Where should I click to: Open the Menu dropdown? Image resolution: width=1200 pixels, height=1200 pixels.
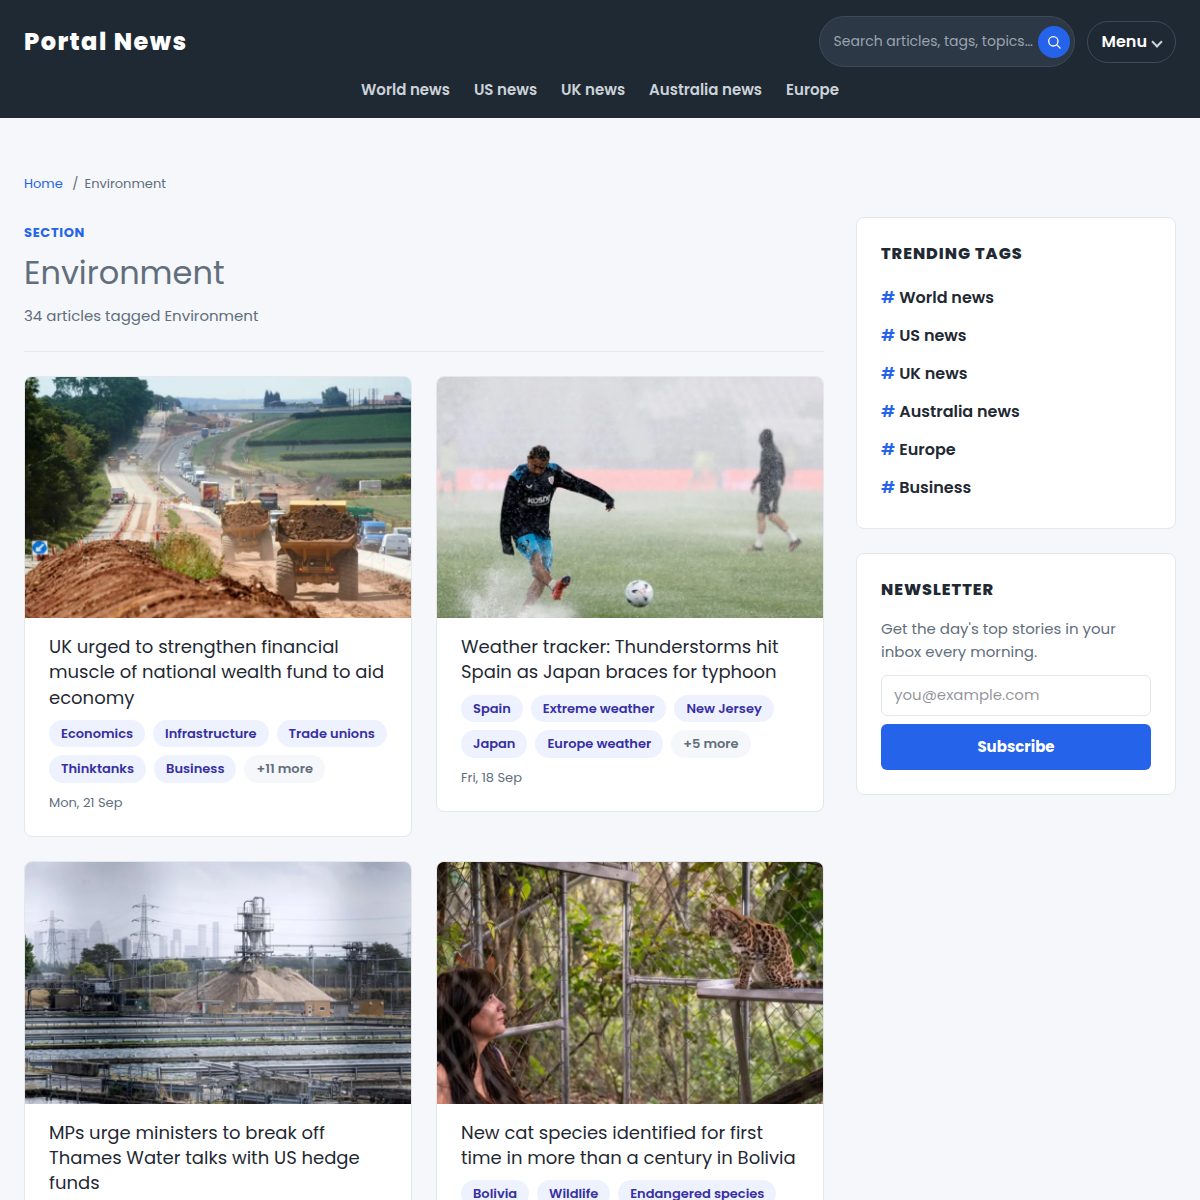(x=1131, y=42)
